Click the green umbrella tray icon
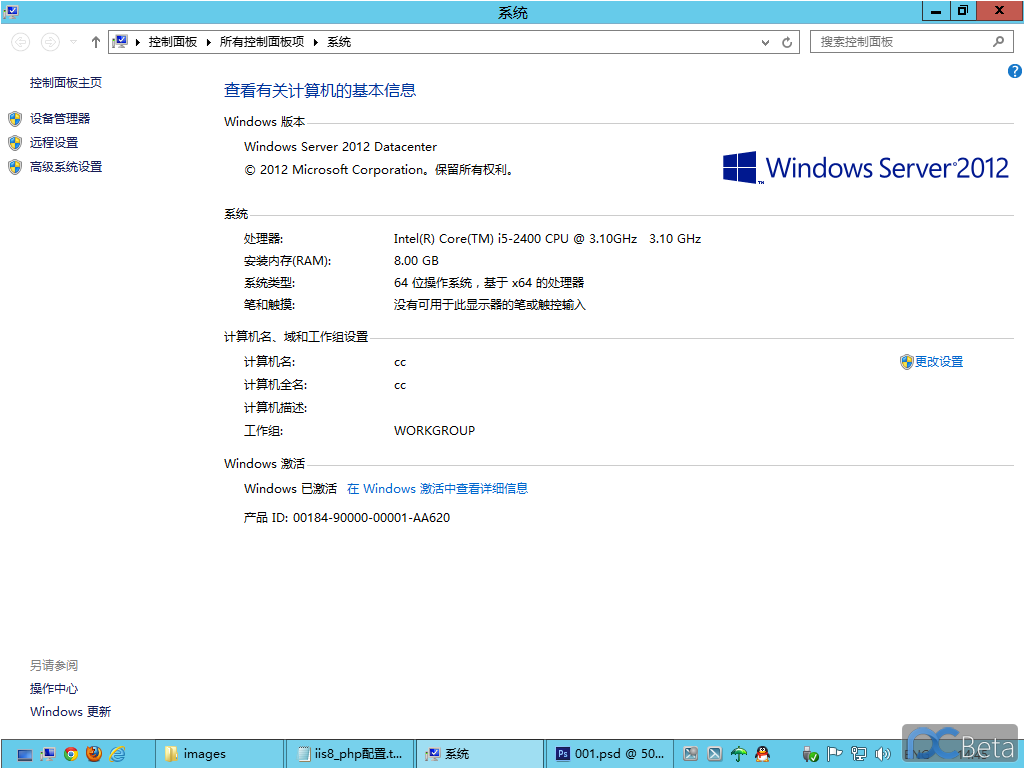 pyautogui.click(x=739, y=754)
